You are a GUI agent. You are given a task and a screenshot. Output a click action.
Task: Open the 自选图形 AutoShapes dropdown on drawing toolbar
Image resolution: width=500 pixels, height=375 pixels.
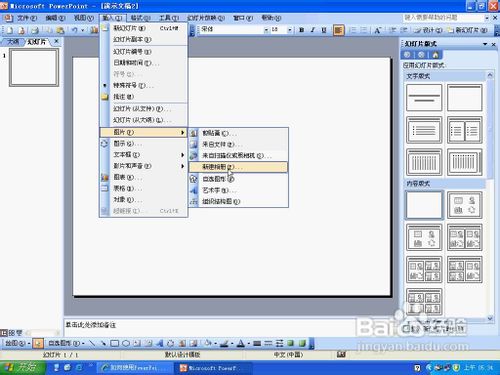[66, 343]
